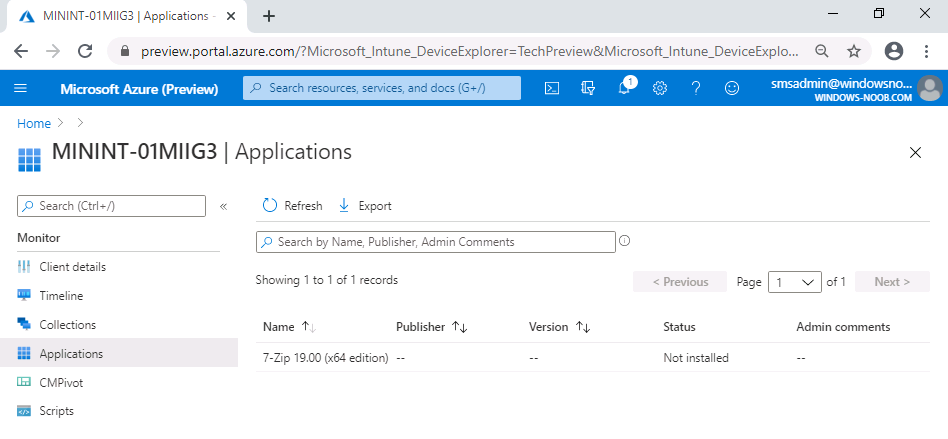948x439 pixels.
Task: Close the Applications blade with X
Action: [915, 153]
